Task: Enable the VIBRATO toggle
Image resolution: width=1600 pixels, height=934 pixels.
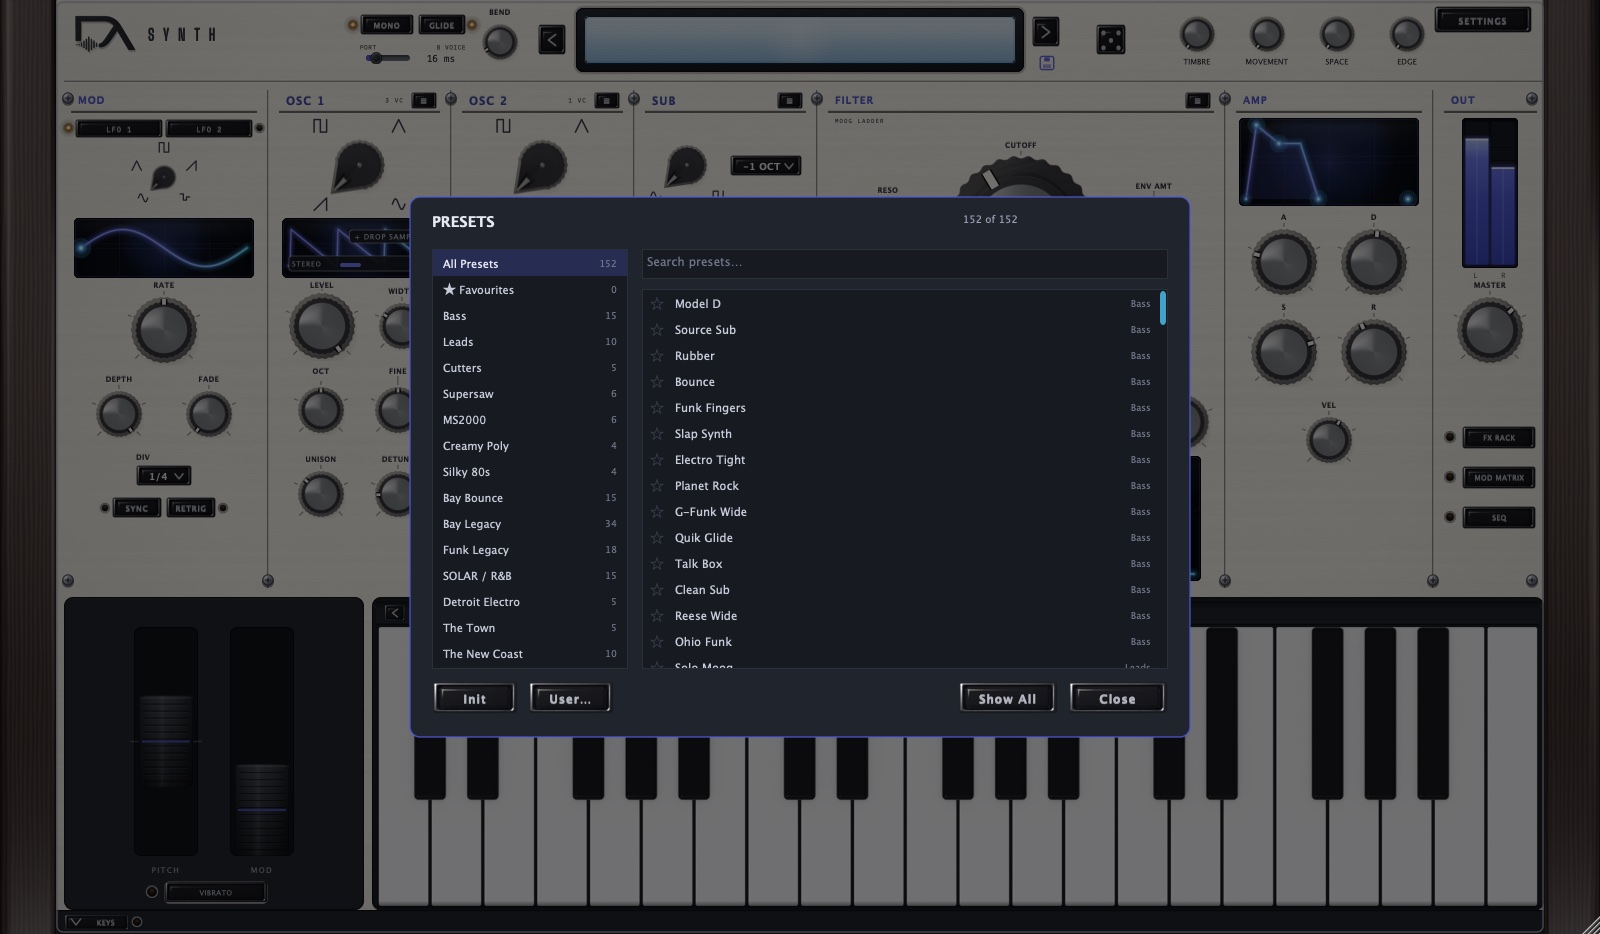Action: [x=215, y=892]
